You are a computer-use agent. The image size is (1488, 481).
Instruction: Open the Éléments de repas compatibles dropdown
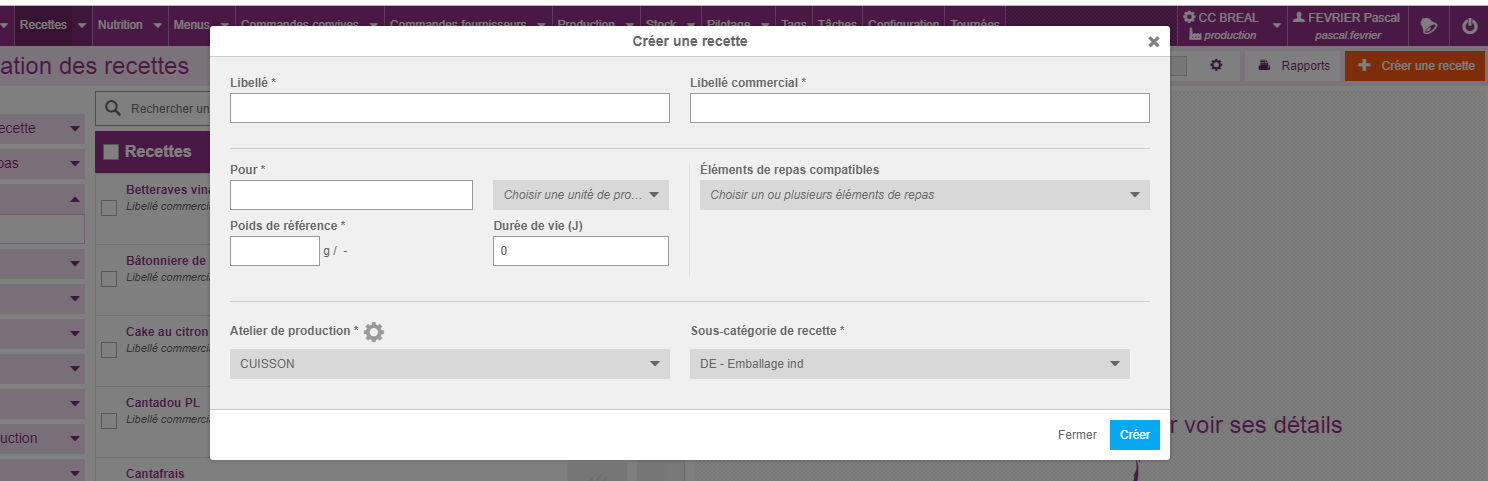point(924,195)
